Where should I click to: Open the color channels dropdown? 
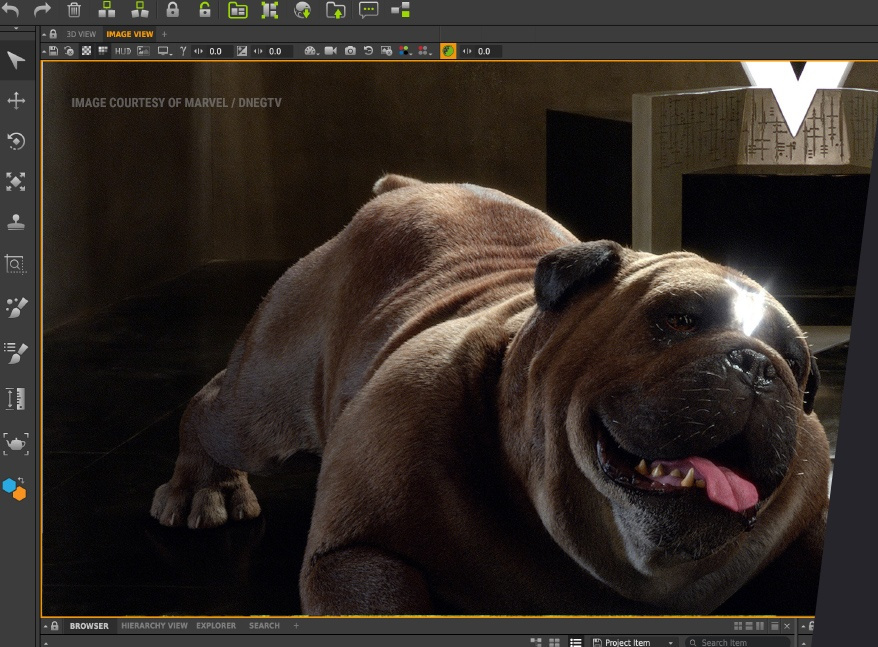click(406, 51)
